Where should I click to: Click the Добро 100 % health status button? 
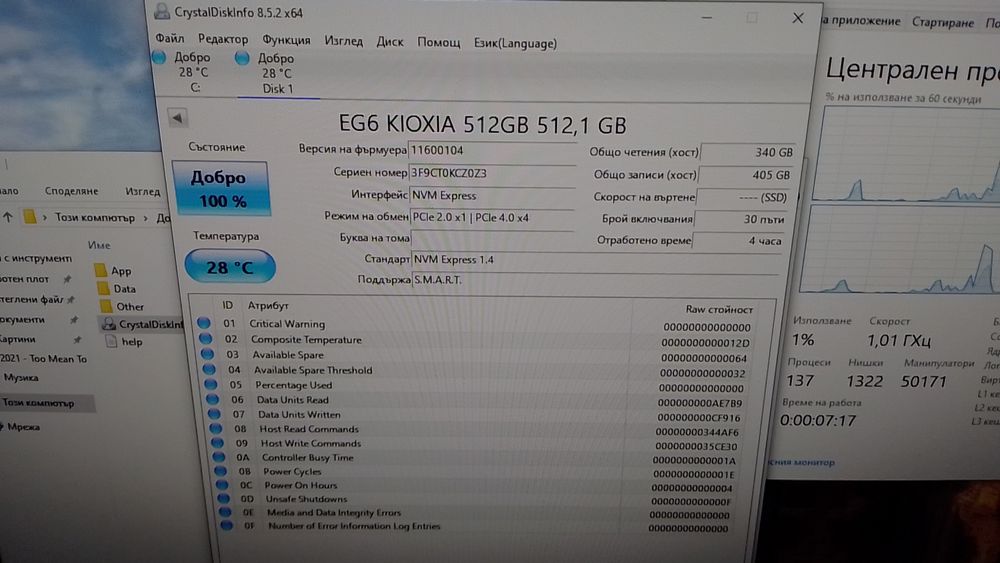(x=221, y=189)
